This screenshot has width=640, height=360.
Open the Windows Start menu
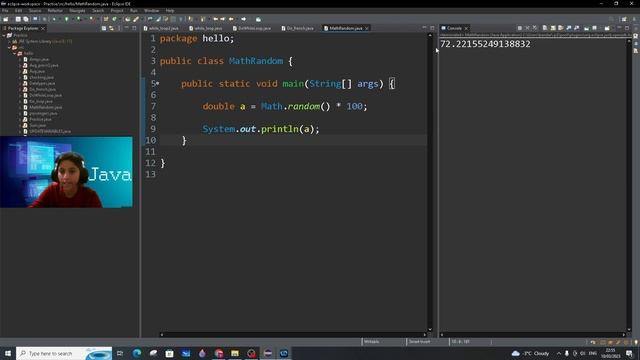point(8,353)
